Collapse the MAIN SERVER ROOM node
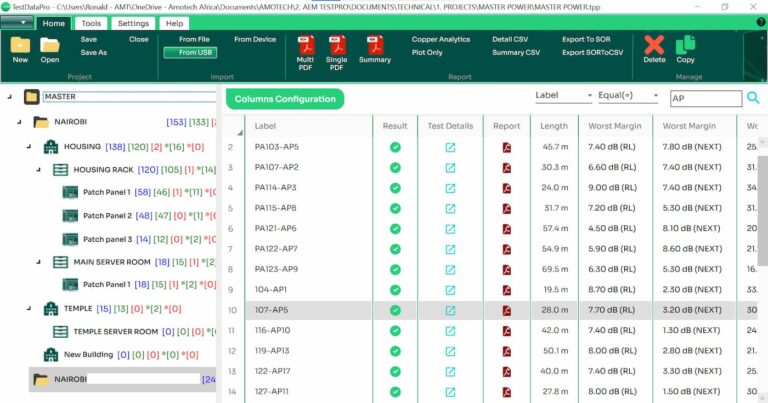Viewport: 768px width, 403px height. tap(39, 262)
